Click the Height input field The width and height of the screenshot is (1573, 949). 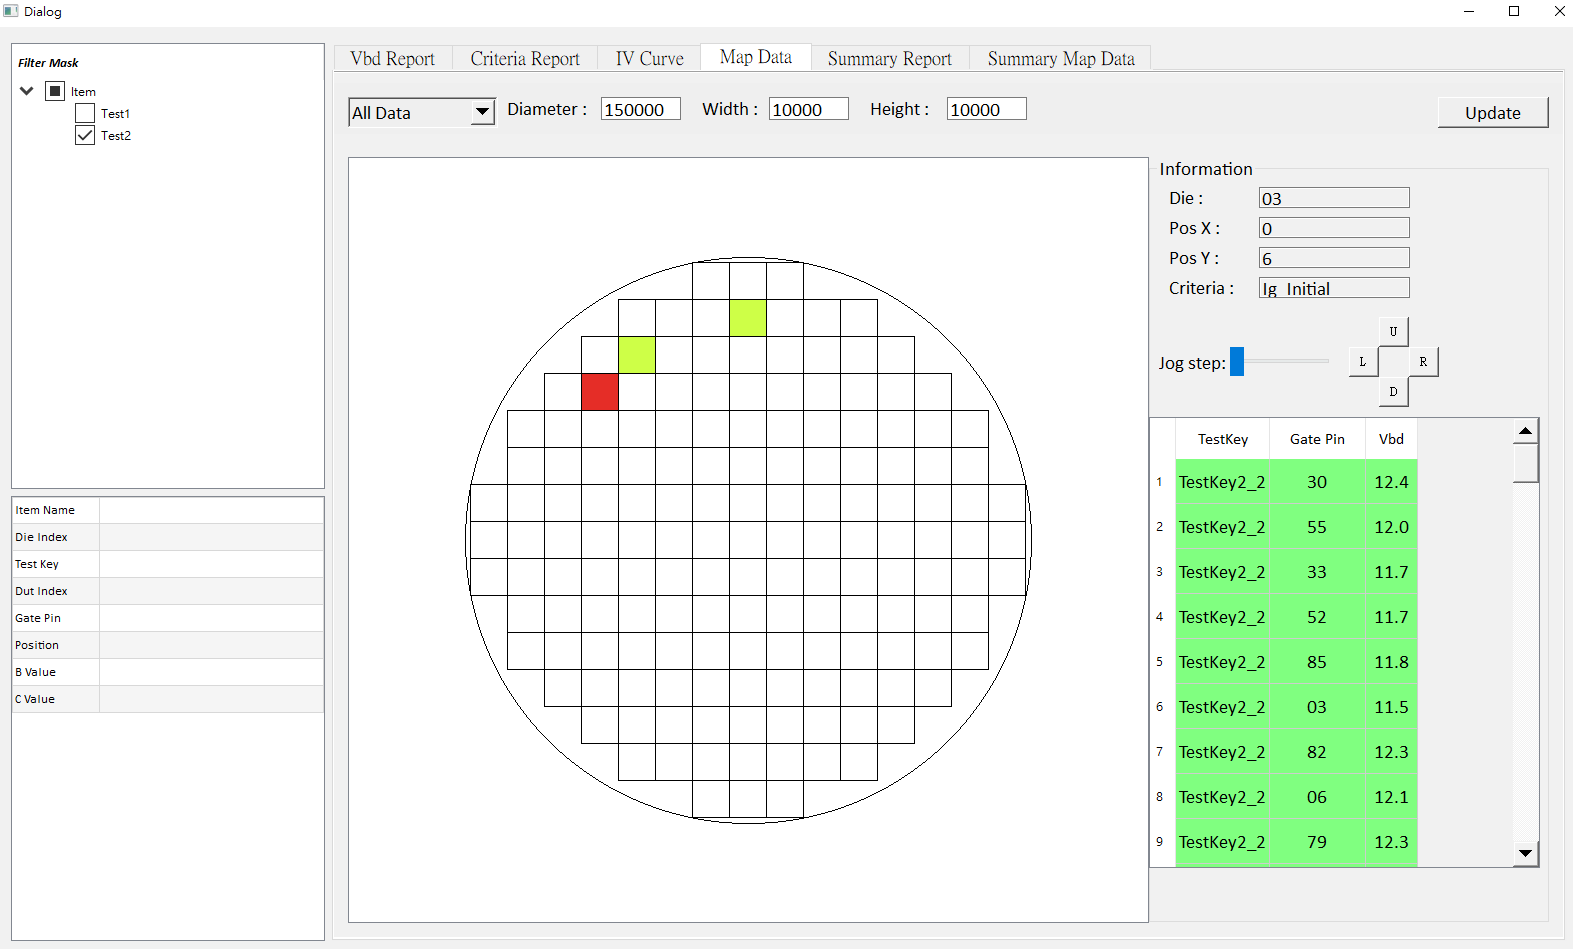pyautogui.click(x=987, y=109)
